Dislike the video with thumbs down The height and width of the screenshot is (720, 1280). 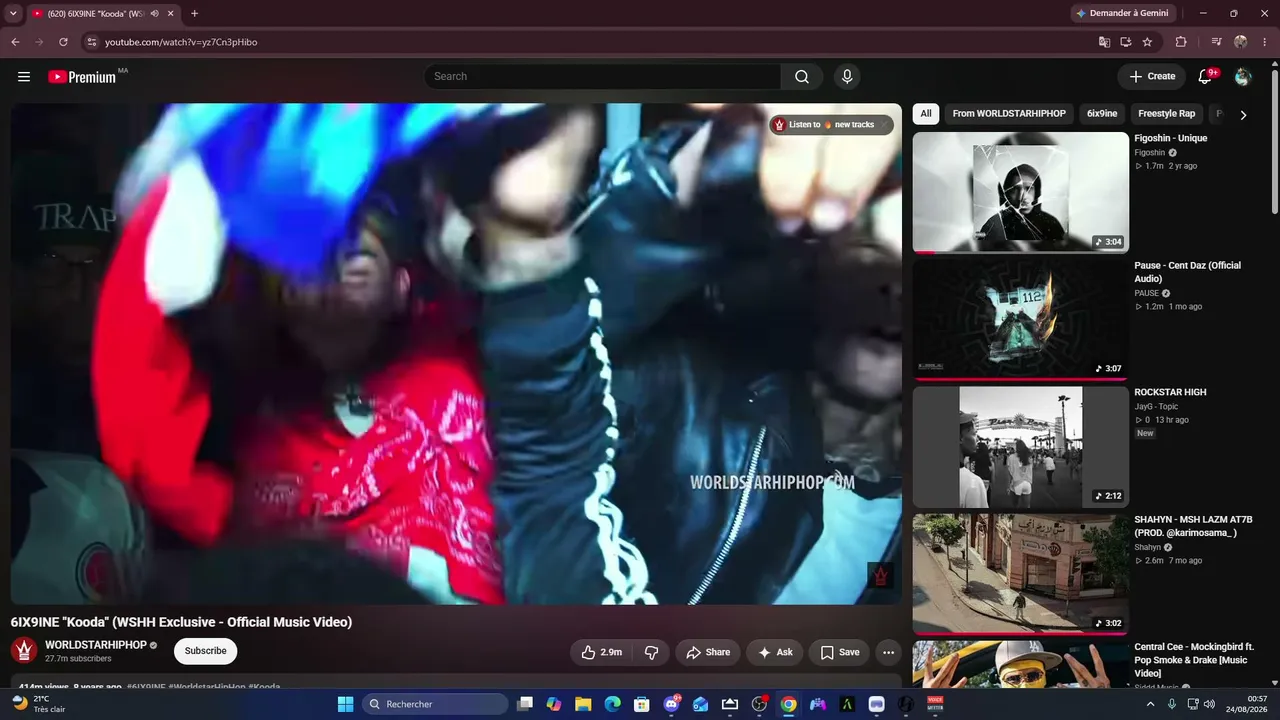651,652
